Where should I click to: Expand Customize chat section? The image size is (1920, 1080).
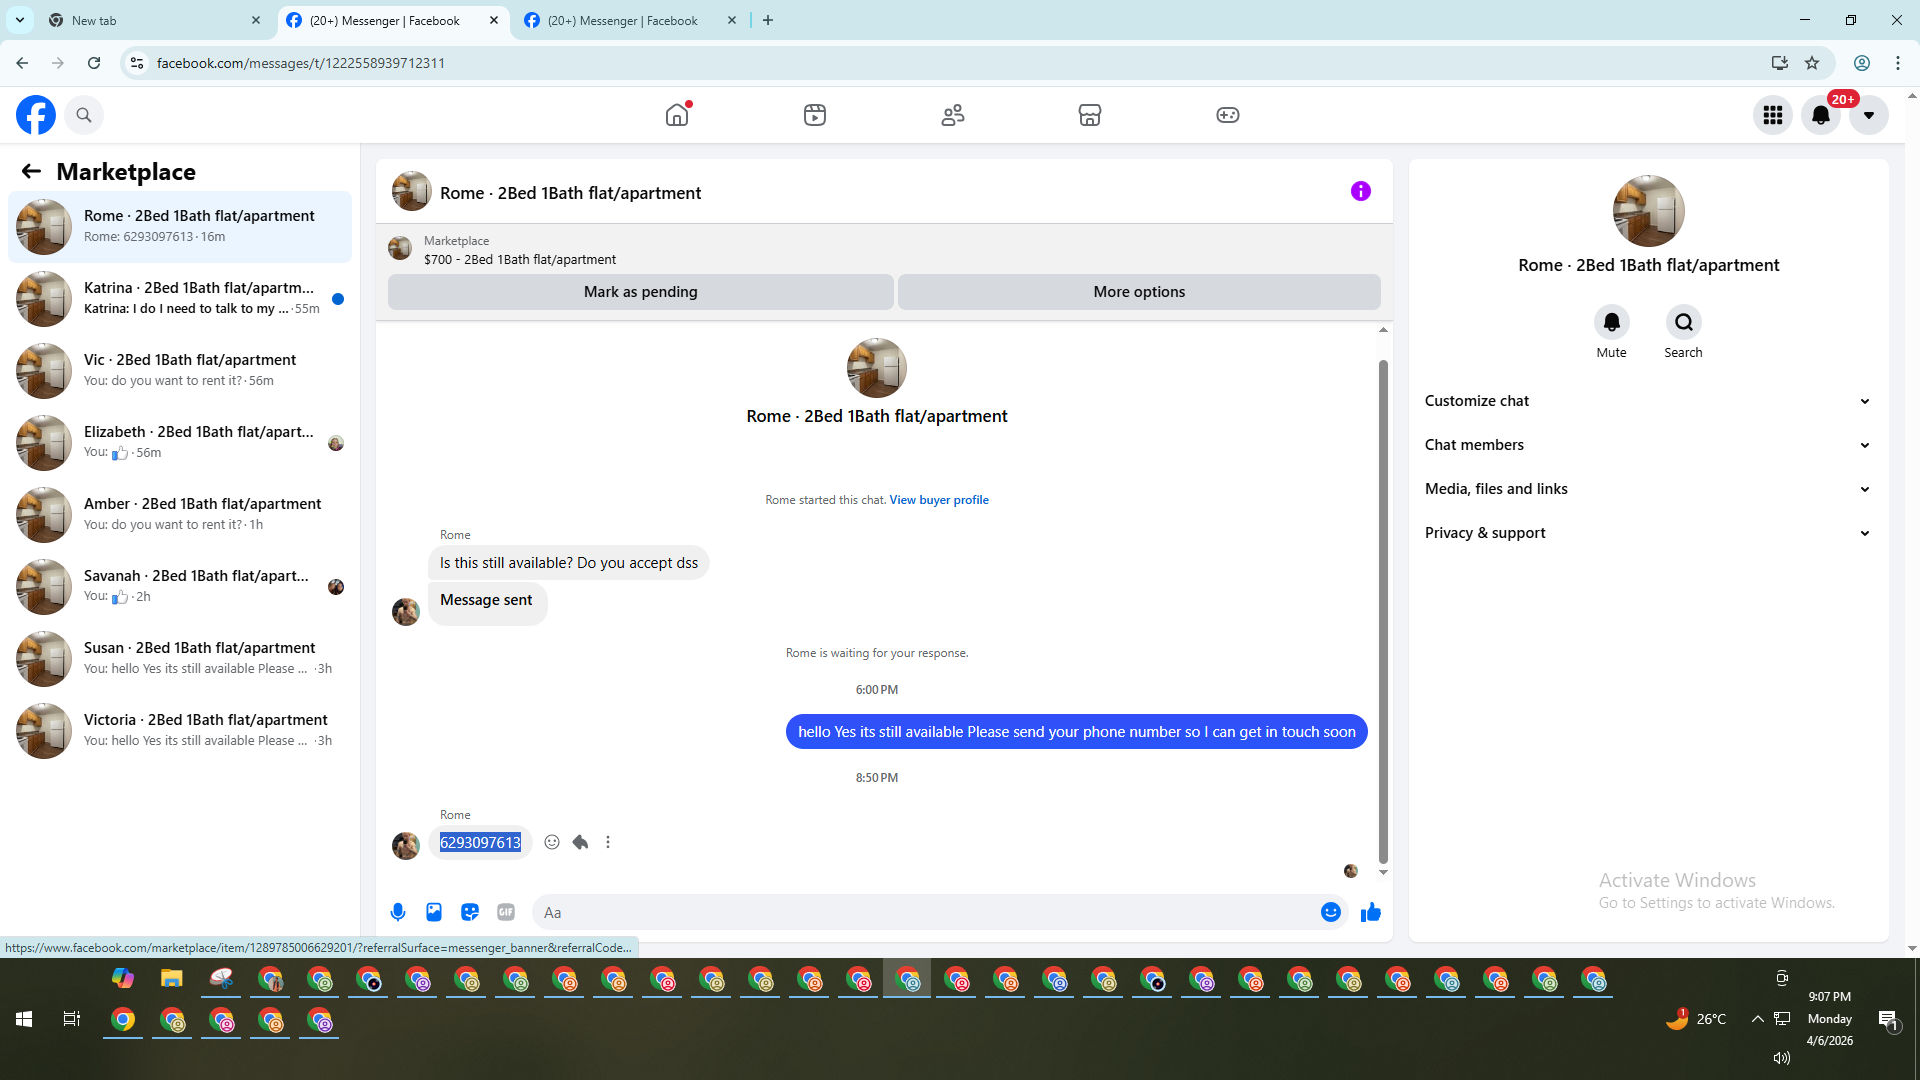coord(1648,401)
